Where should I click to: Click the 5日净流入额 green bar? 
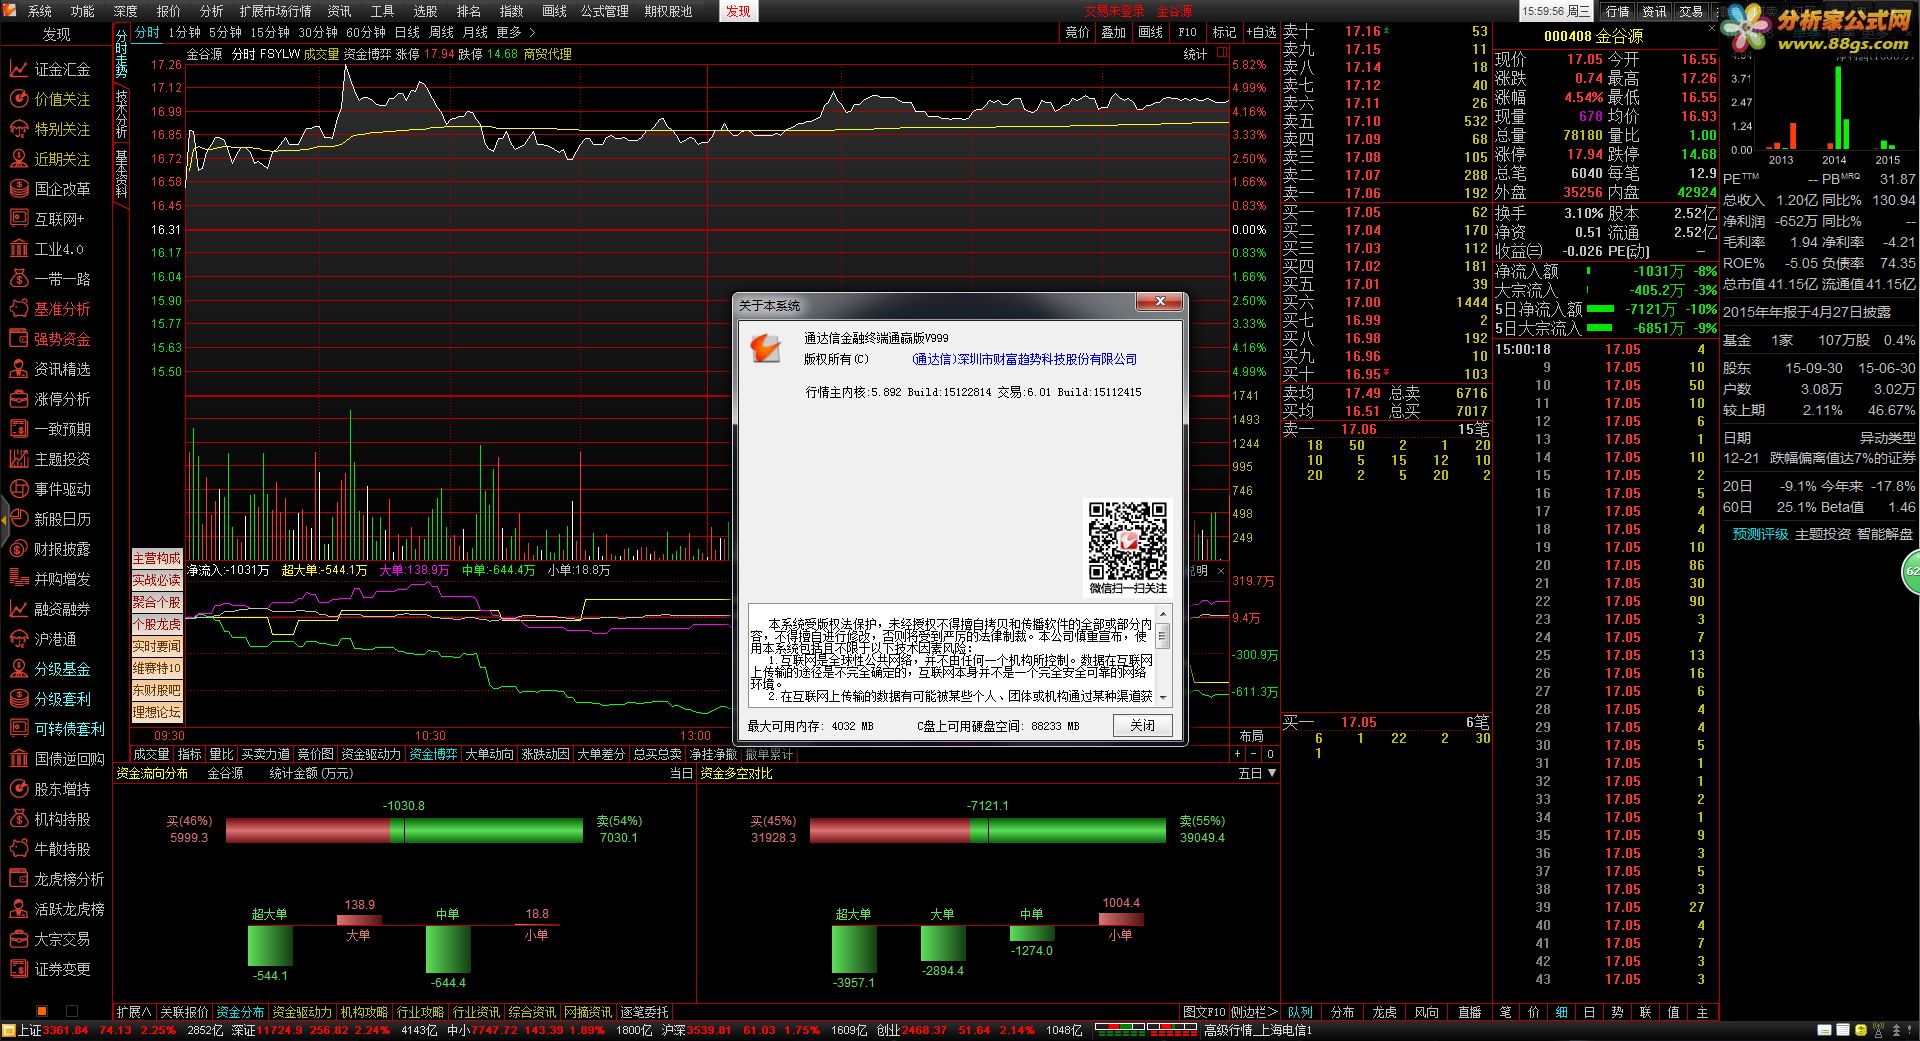1600,309
